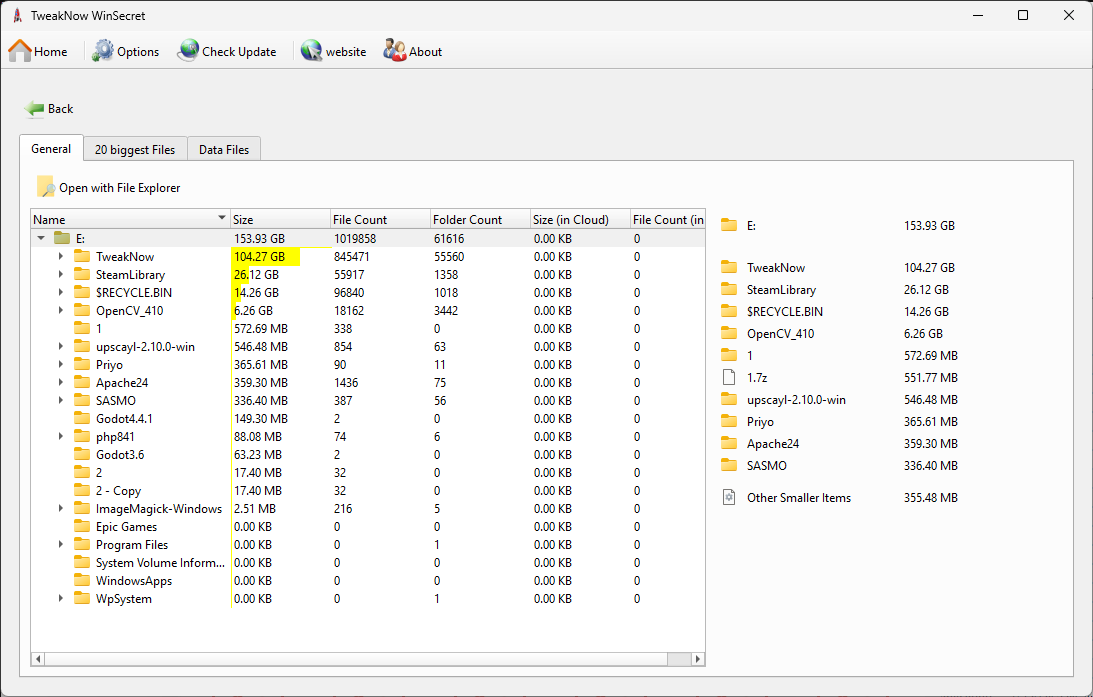This screenshot has height=697, width=1093.
Task: Select the SASMO folder row name
Action: pos(116,401)
